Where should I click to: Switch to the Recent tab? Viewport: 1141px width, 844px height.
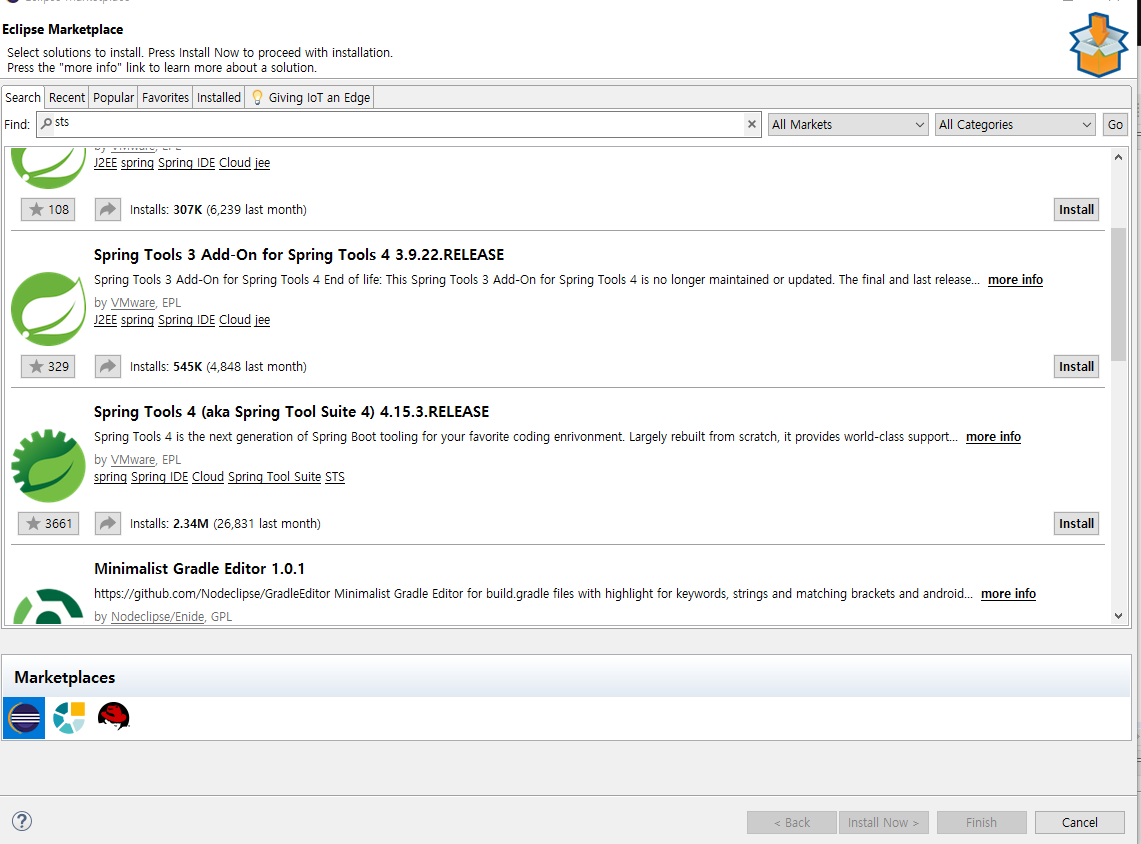[67, 97]
